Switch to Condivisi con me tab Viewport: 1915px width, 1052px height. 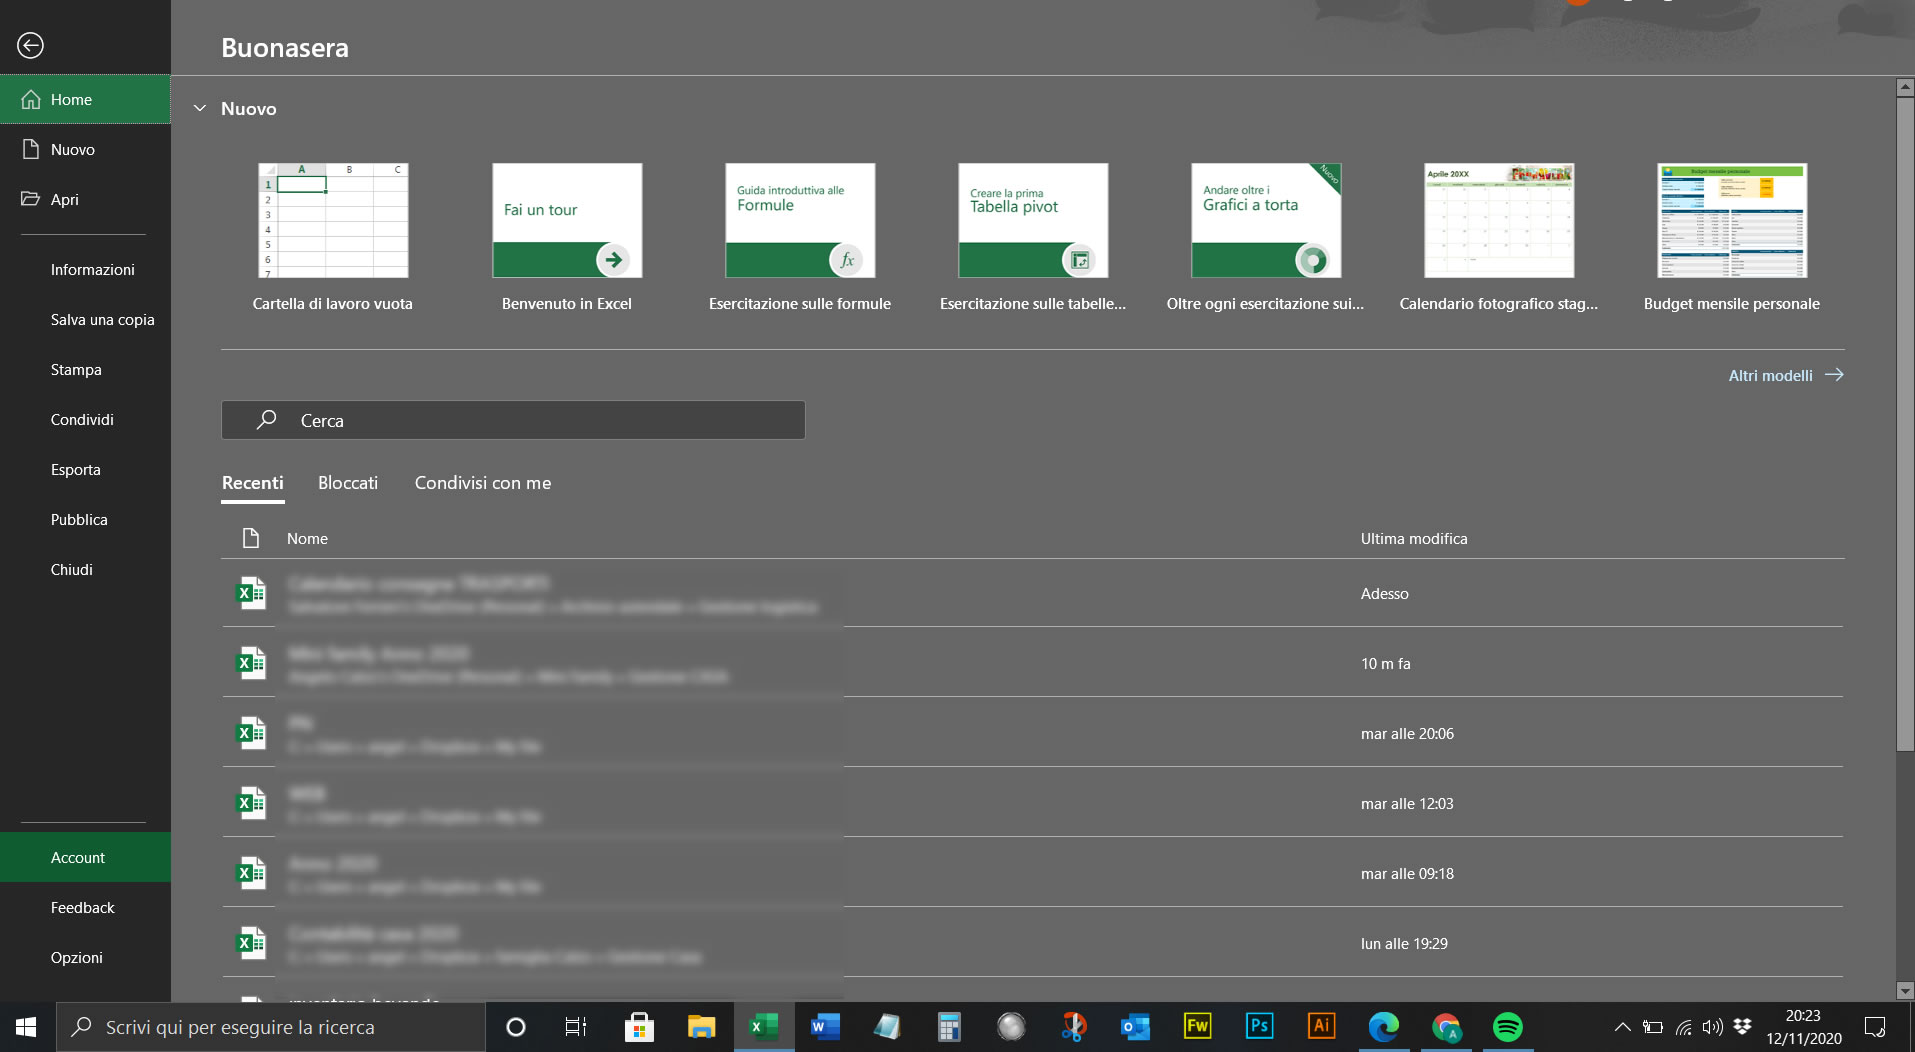[483, 483]
